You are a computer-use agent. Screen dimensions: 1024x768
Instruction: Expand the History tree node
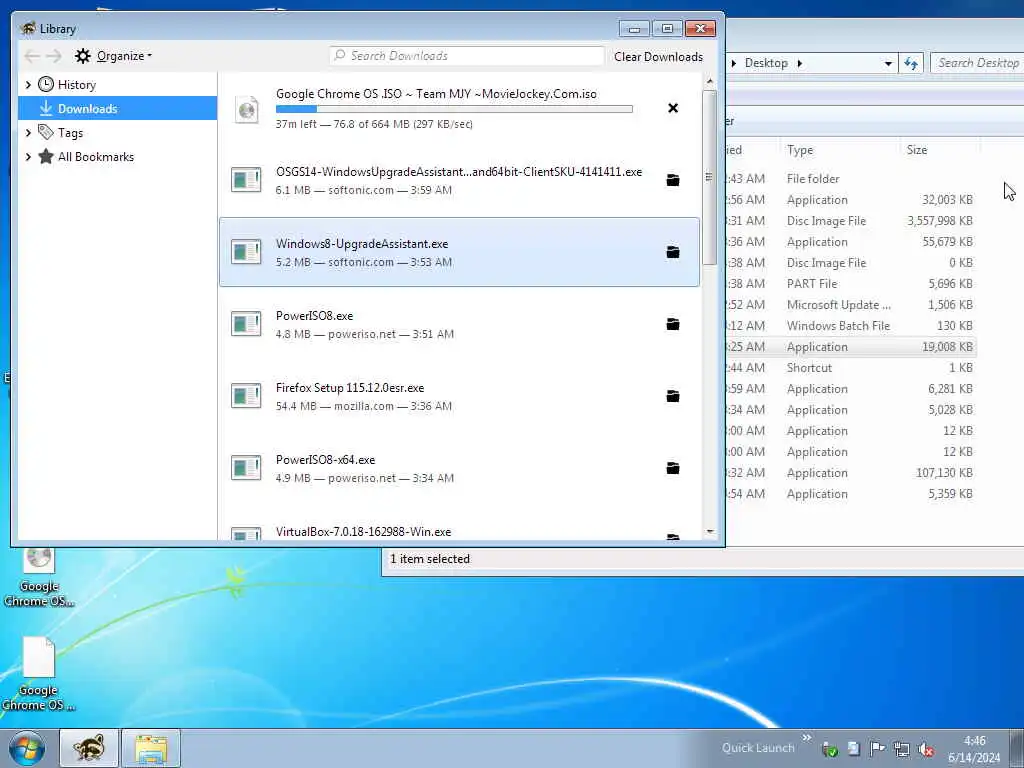pyautogui.click(x=28, y=84)
